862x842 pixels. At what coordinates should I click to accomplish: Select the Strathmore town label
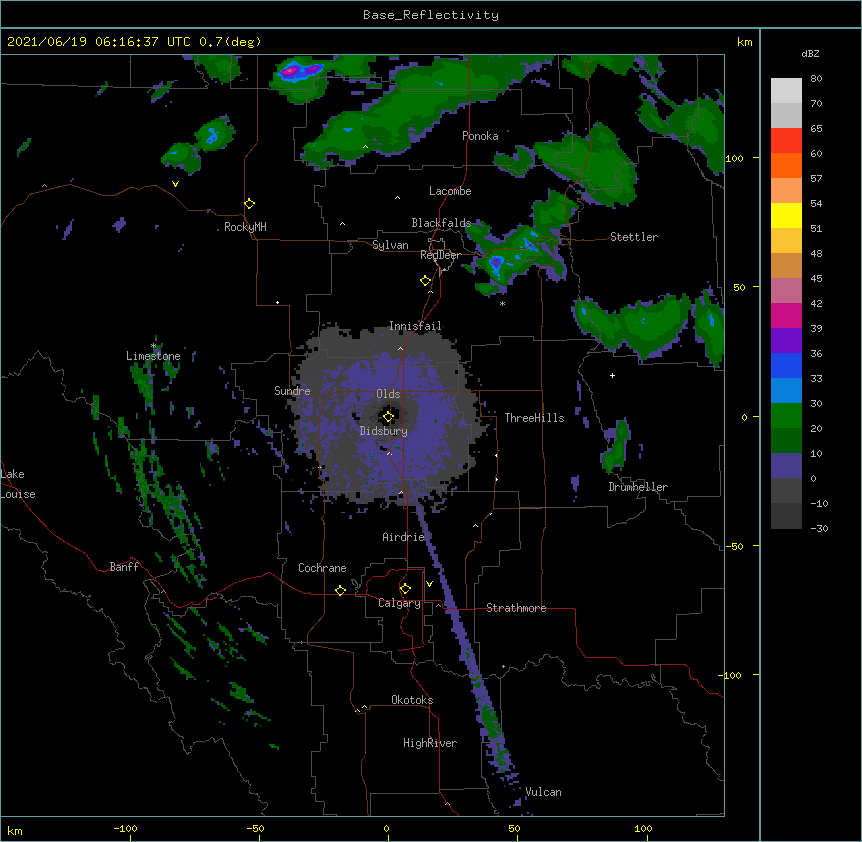point(516,608)
